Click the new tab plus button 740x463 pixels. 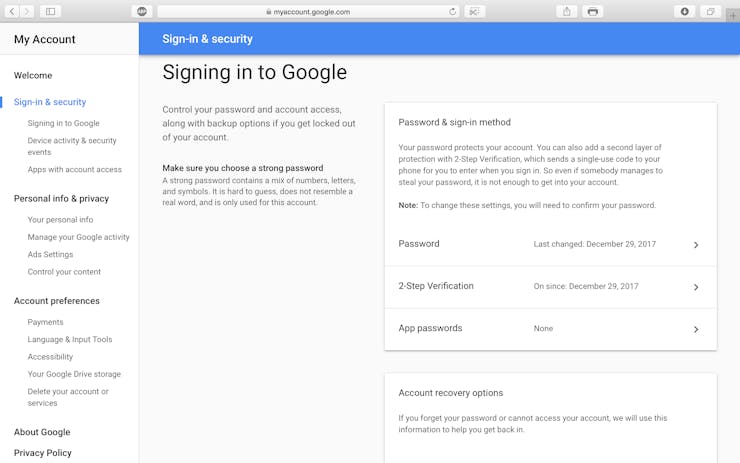[x=732, y=16]
